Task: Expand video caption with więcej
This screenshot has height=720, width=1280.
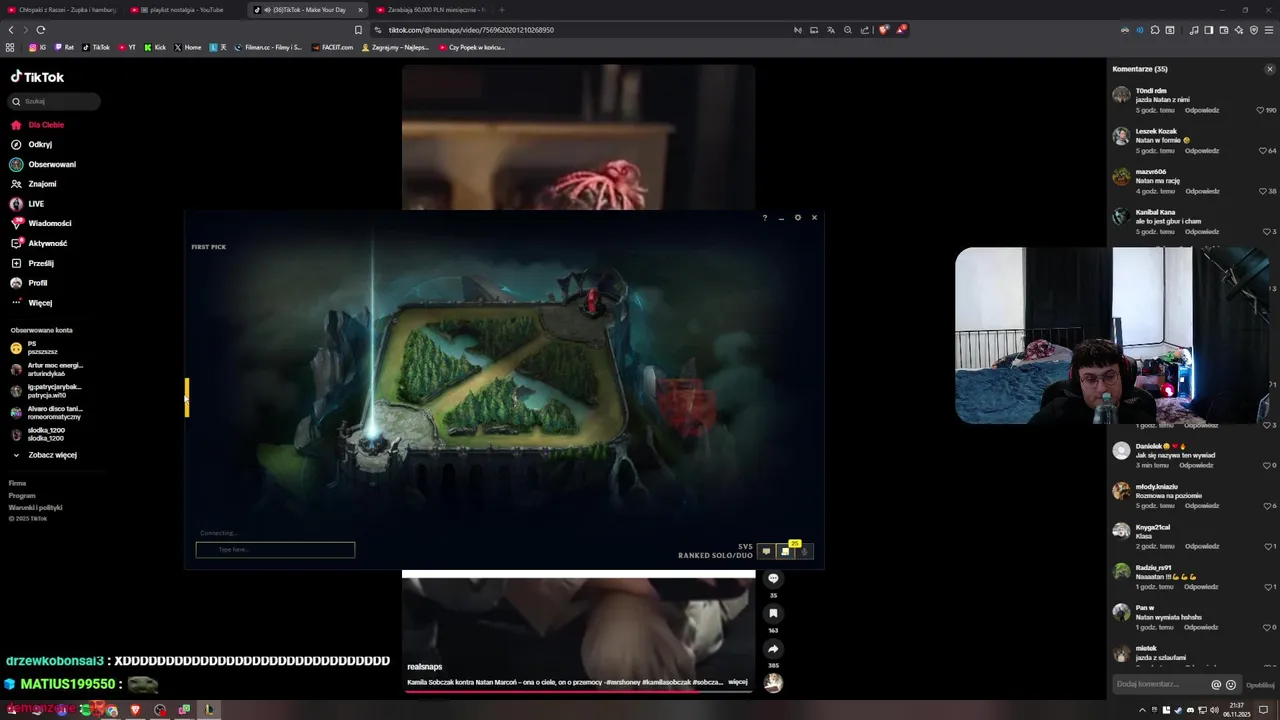Action: point(738,682)
